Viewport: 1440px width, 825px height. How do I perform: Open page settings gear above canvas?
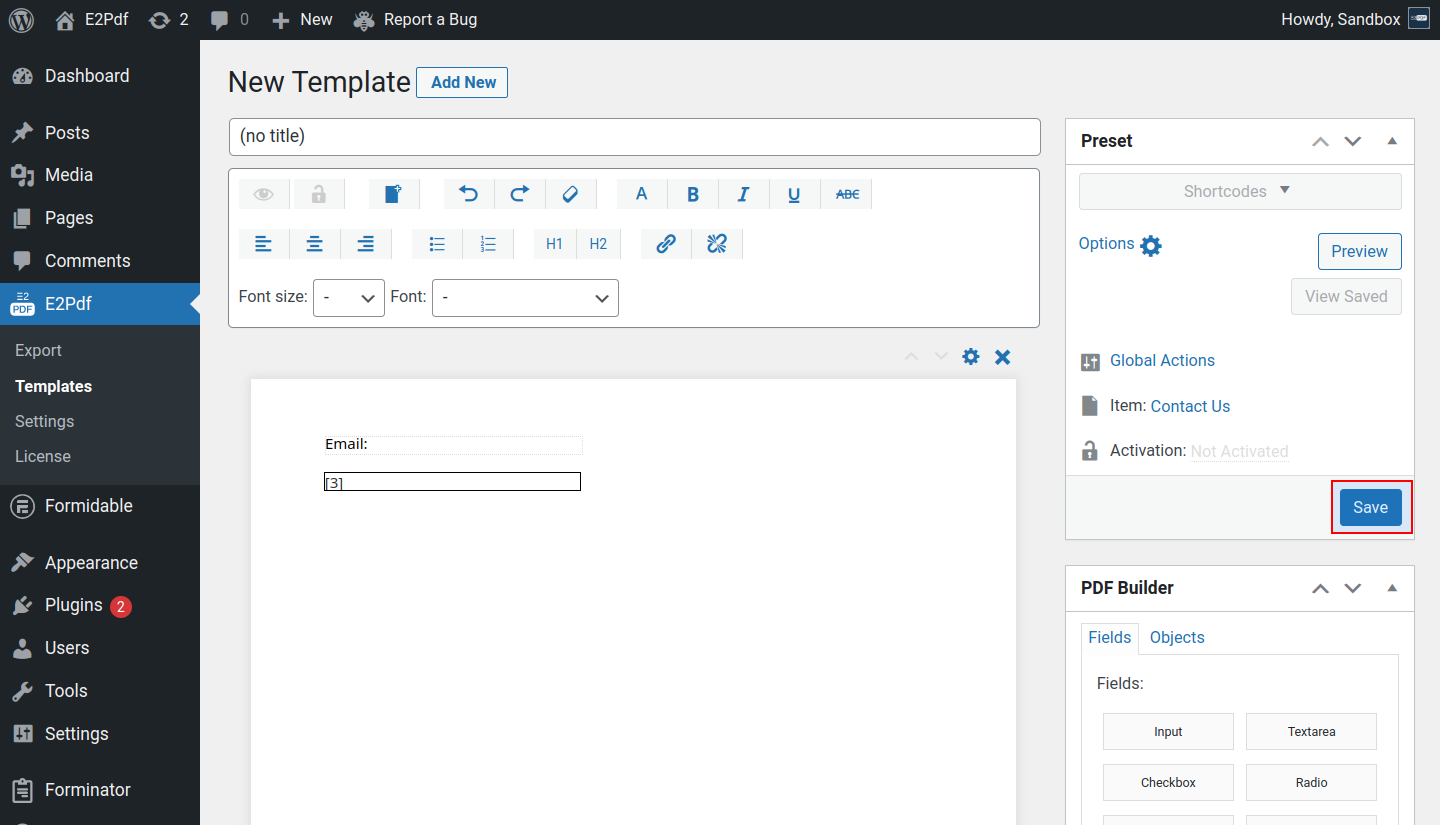970,357
